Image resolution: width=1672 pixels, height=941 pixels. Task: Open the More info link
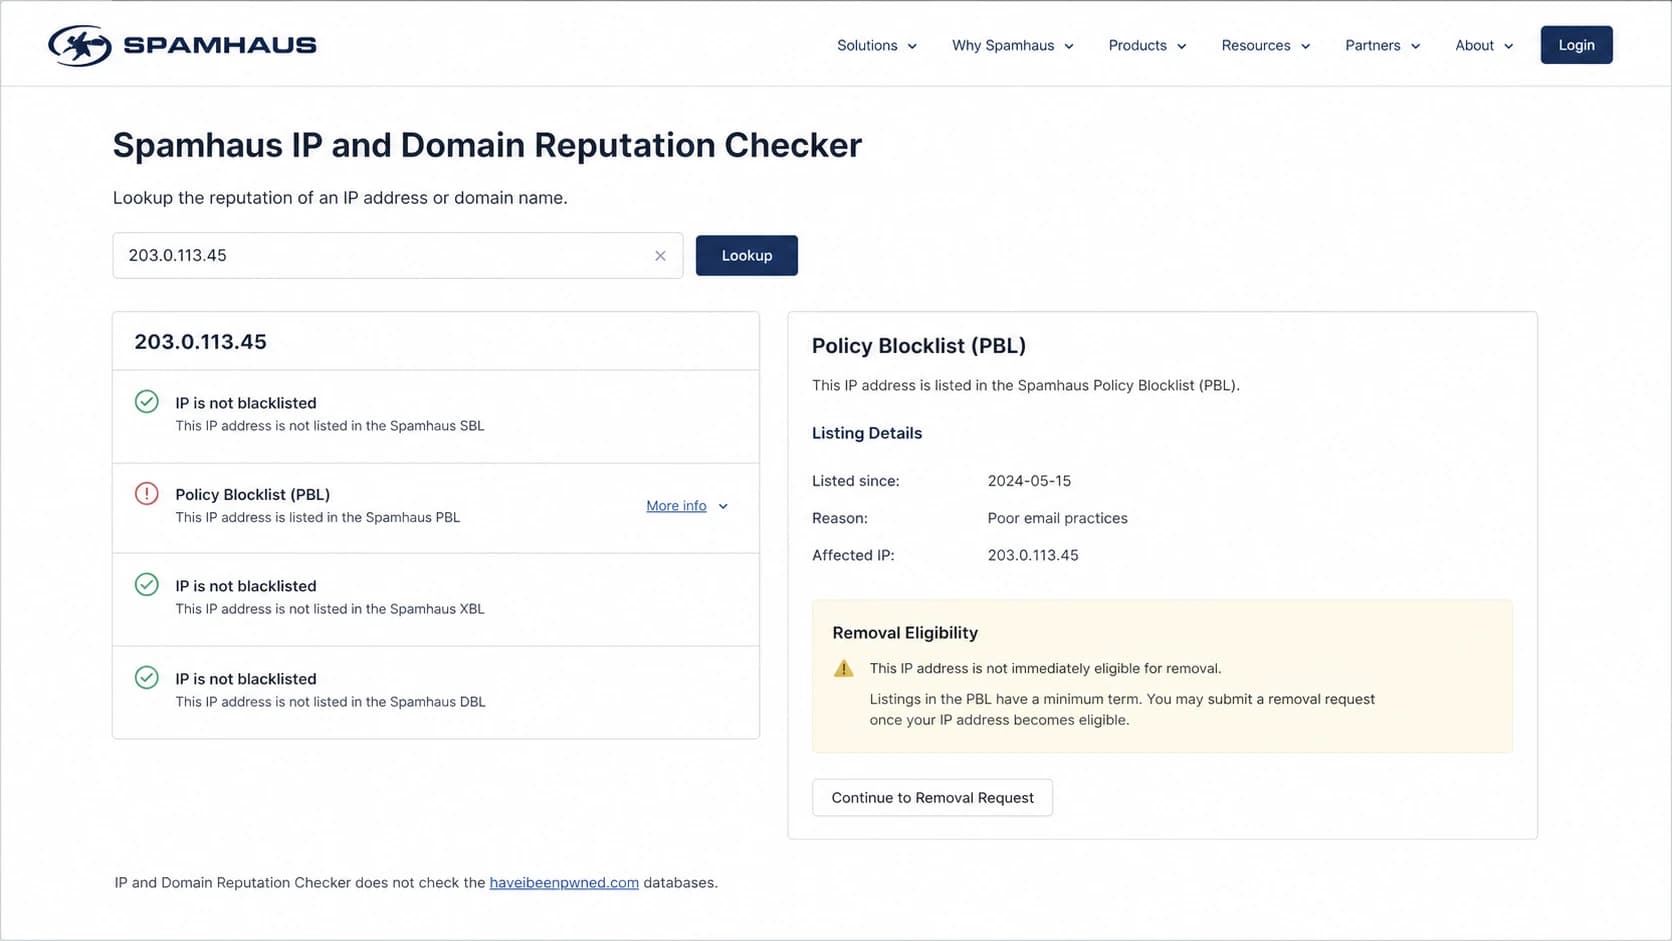(676, 506)
